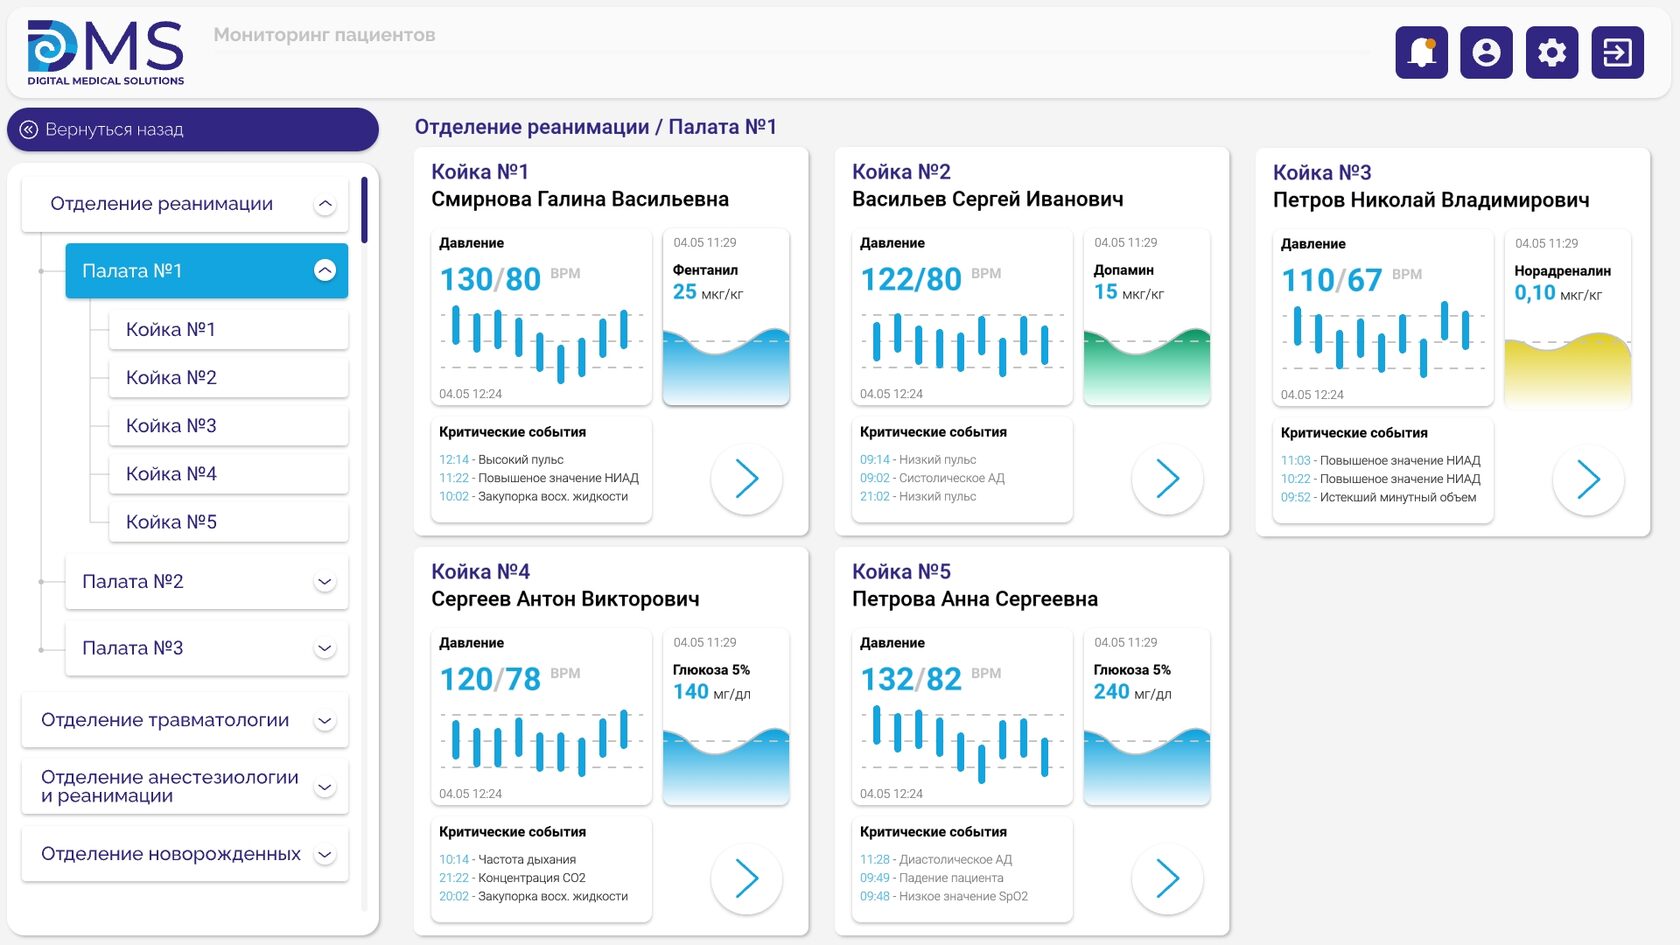
Task: Expand Отделение травматологии section
Action: click(x=325, y=721)
